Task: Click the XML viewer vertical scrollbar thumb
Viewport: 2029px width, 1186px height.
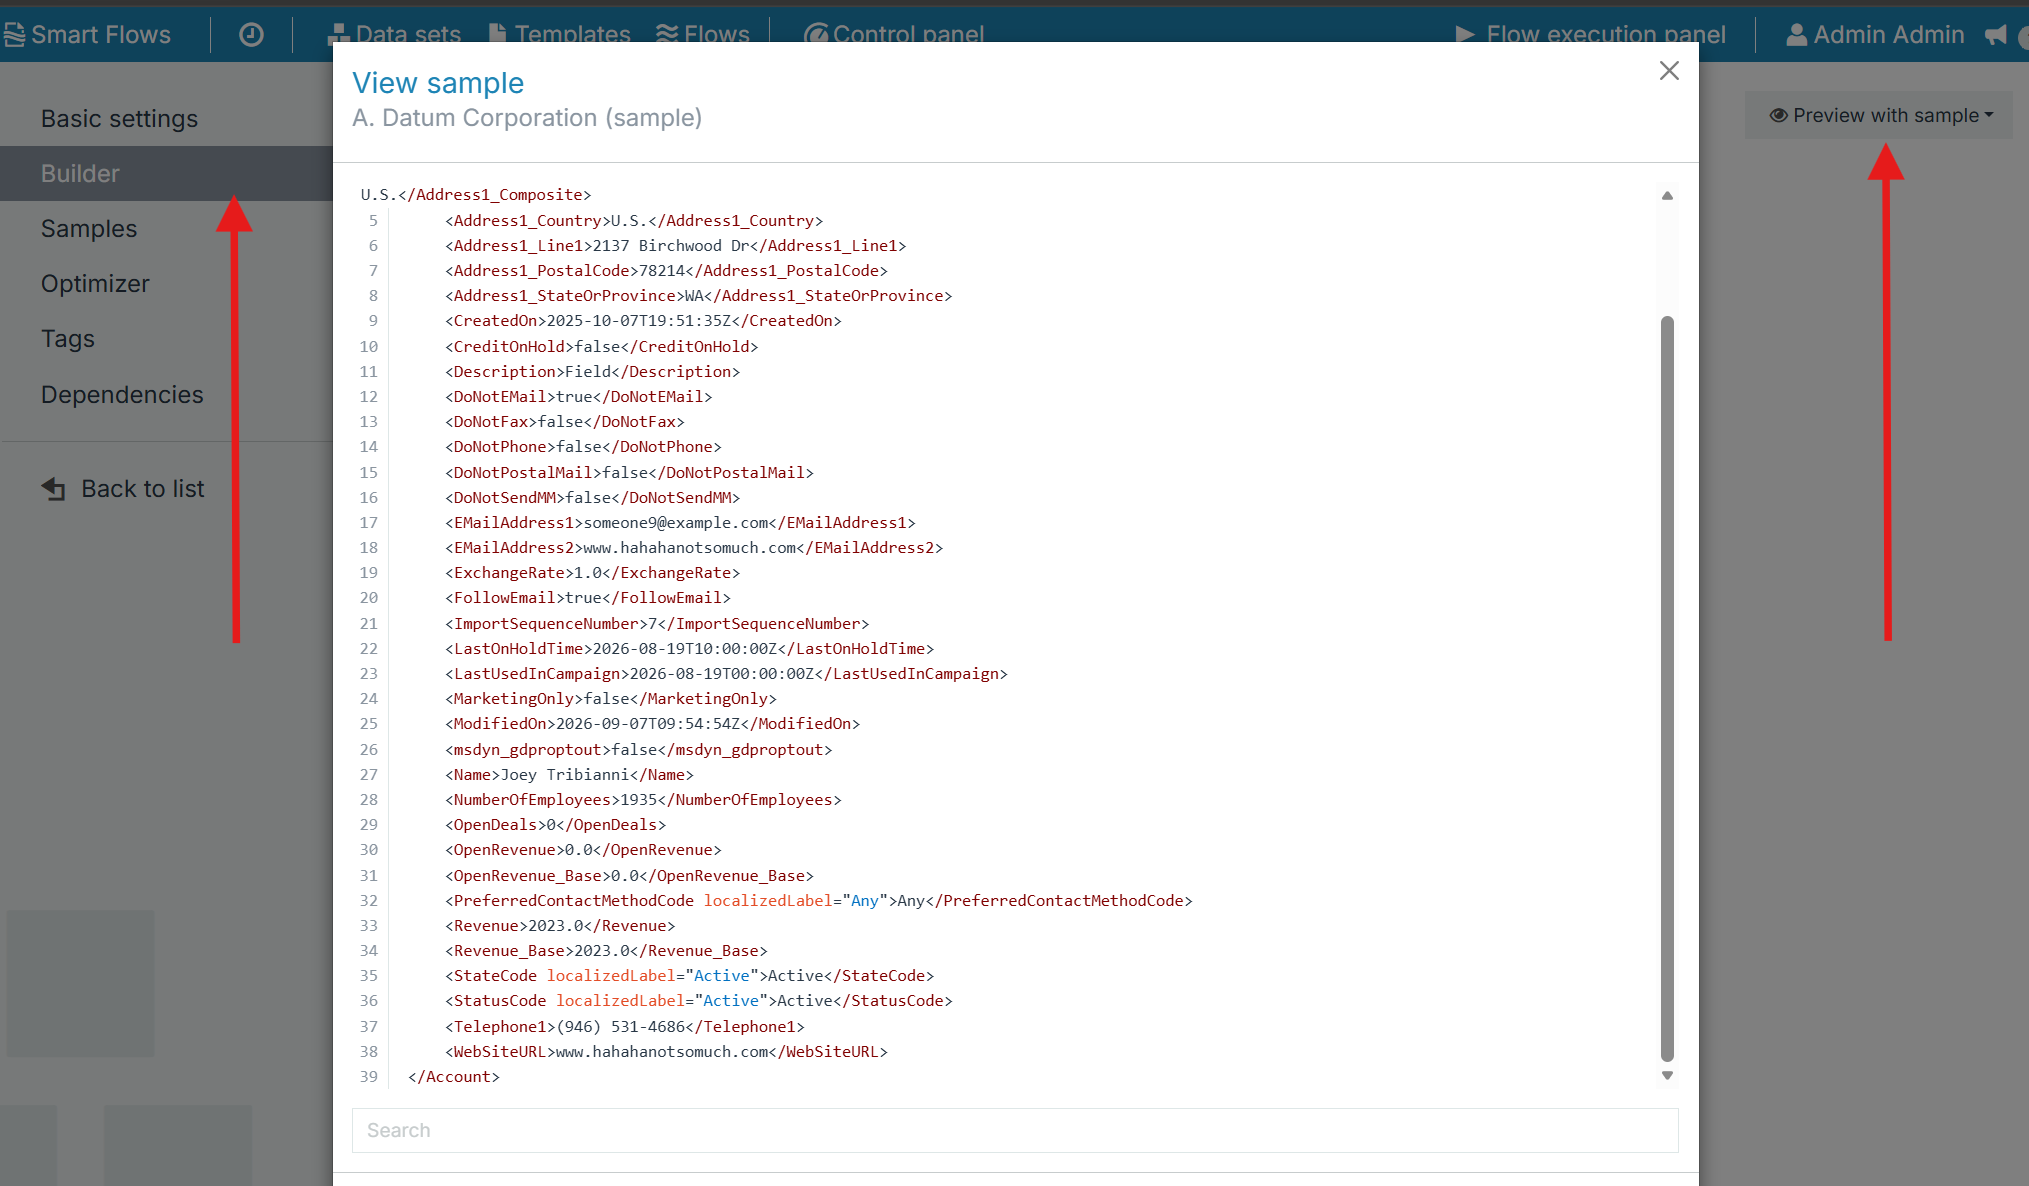Action: click(1667, 688)
